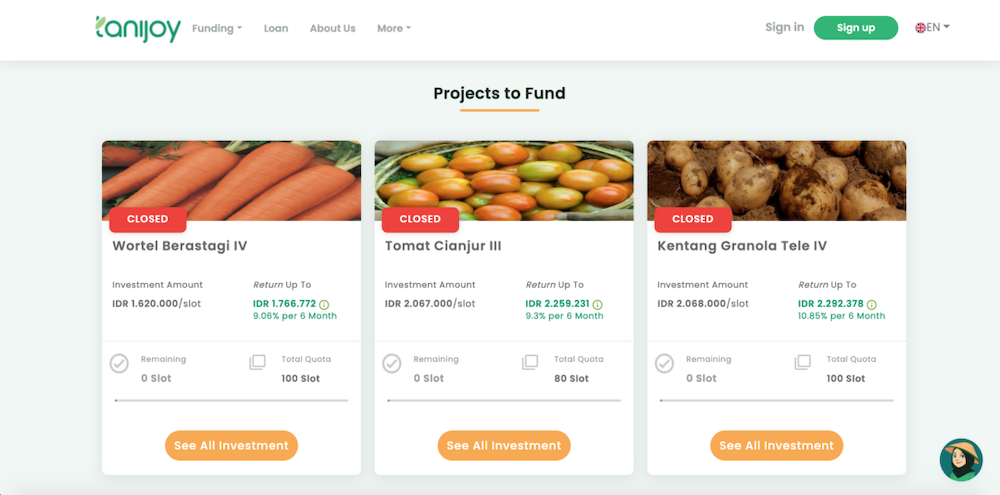Click Total Quota icon on Wortel Berastagi card
This screenshot has height=495, width=1000.
point(258,363)
